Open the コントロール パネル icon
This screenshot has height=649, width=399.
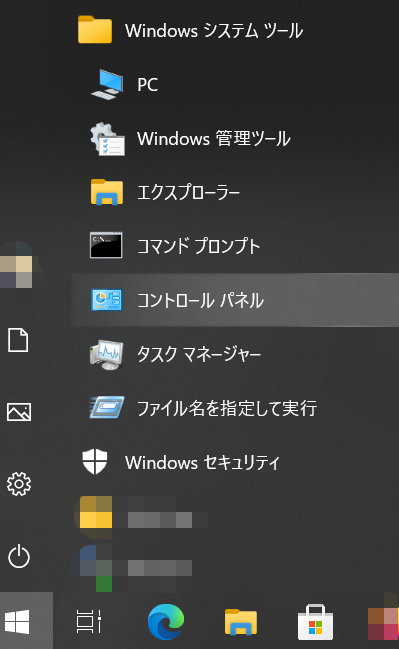click(x=106, y=300)
